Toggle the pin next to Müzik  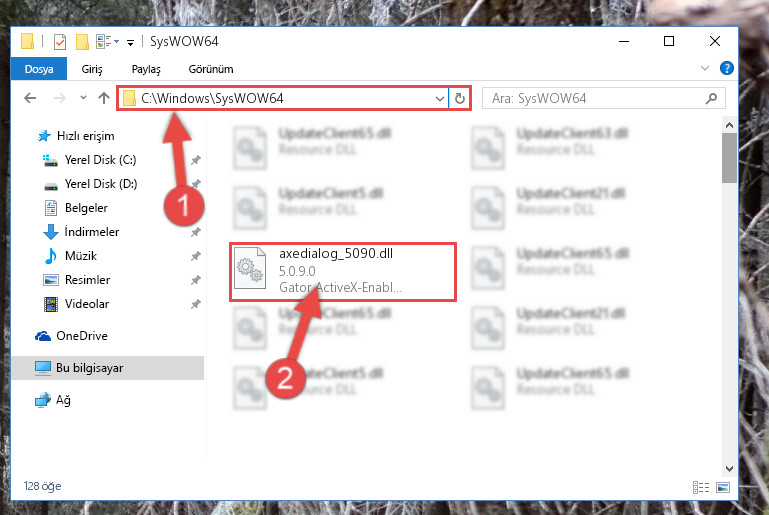click(195, 256)
